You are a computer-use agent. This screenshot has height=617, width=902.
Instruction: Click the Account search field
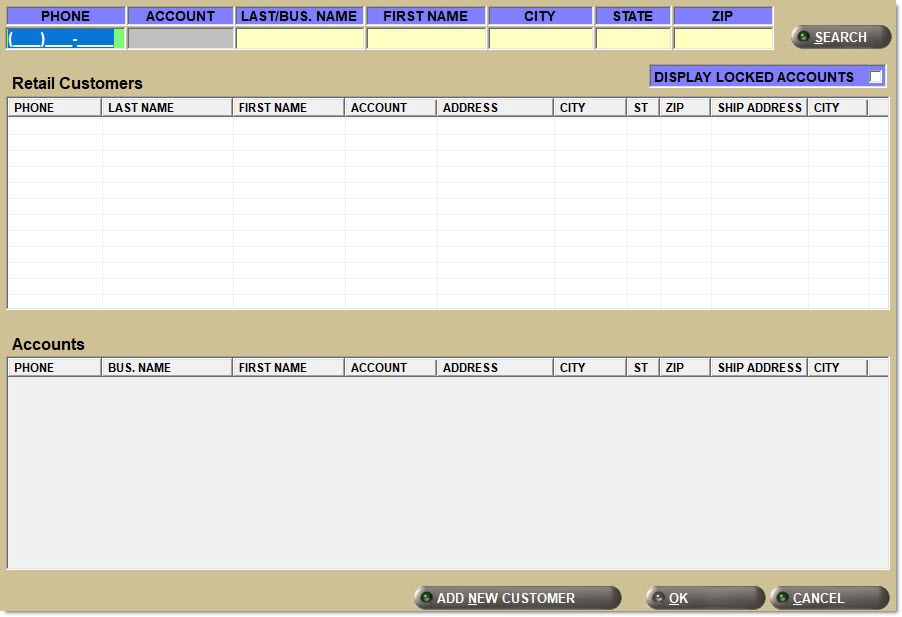pyautogui.click(x=180, y=39)
